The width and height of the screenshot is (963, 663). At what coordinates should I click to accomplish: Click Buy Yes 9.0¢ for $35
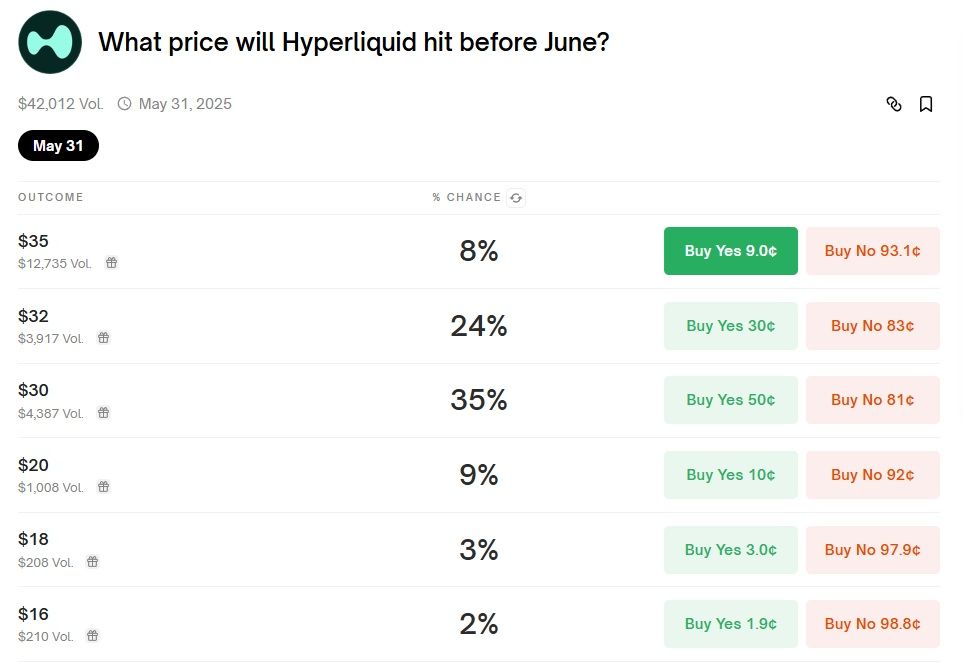point(730,251)
